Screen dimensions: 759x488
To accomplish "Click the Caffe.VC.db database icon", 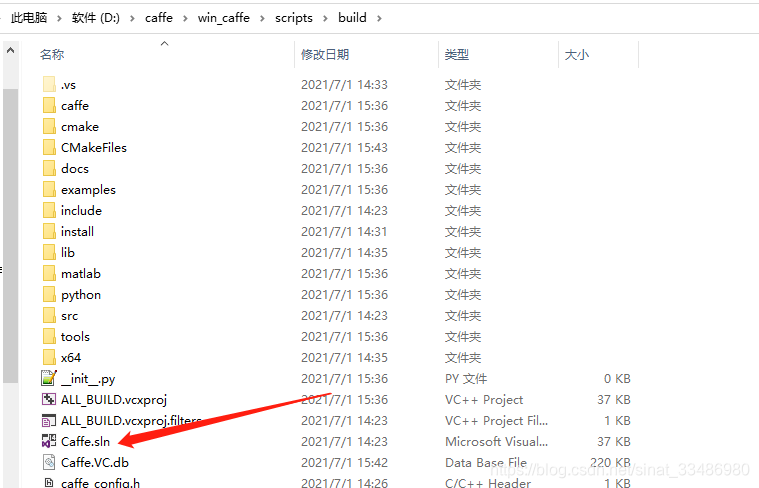I will pos(49,462).
